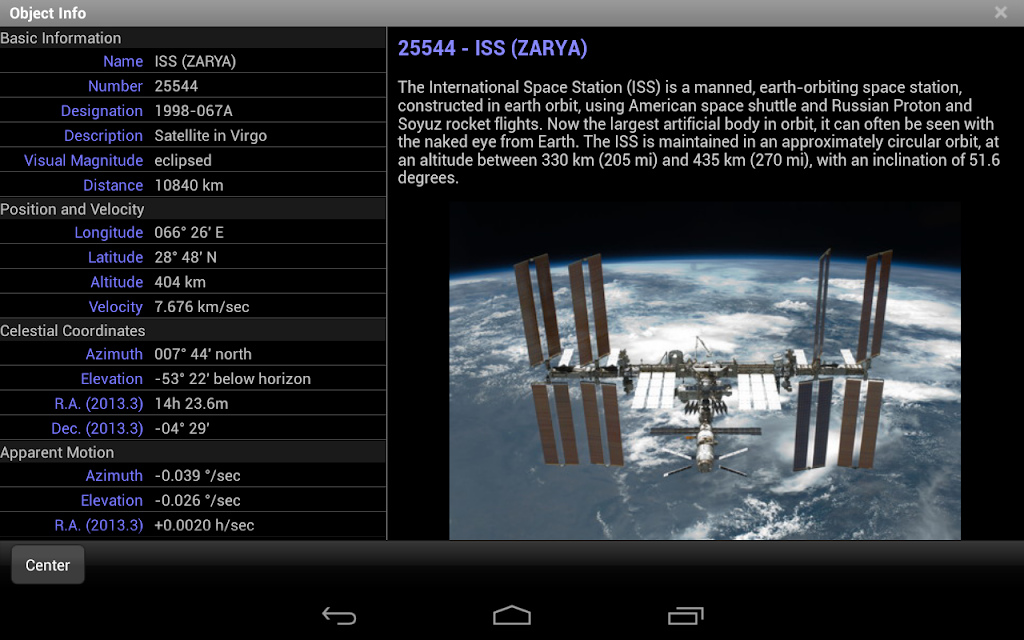Select the Velocity value '7.676 km/sec'
Screen dimensions: 1024x640
pos(202,307)
